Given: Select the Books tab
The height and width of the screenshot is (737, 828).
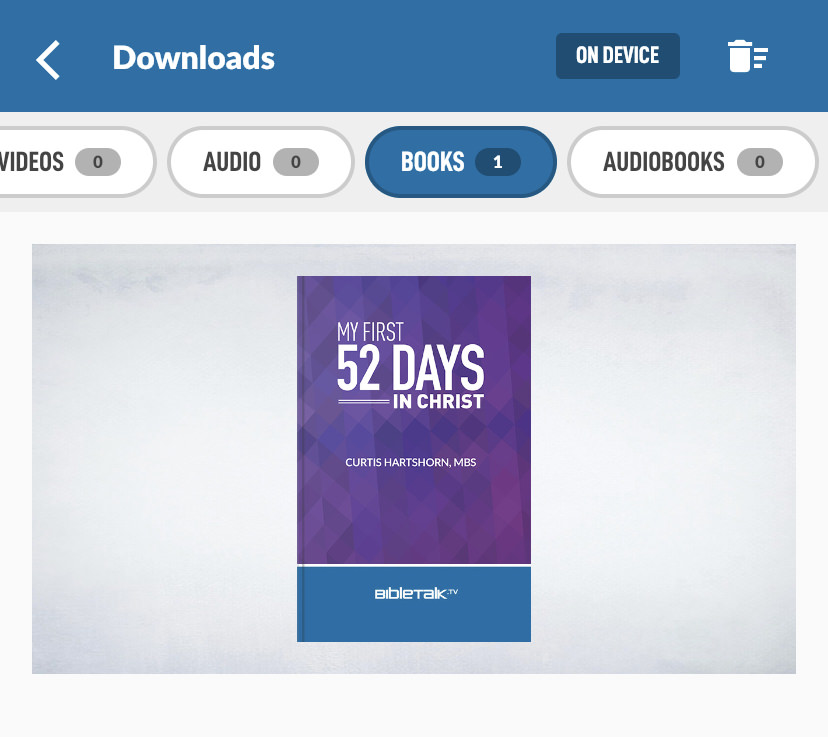Looking at the screenshot, I should coord(460,162).
